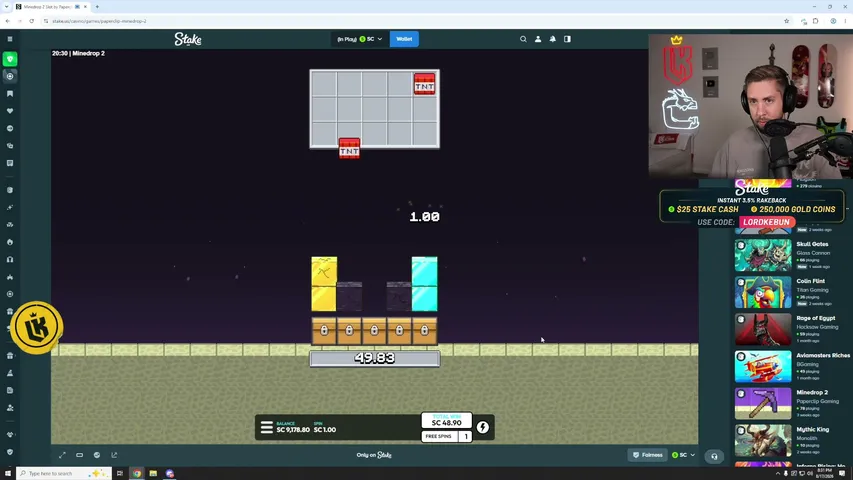Click the yellow LK crown badge
The width and height of the screenshot is (853, 480).
click(36, 328)
